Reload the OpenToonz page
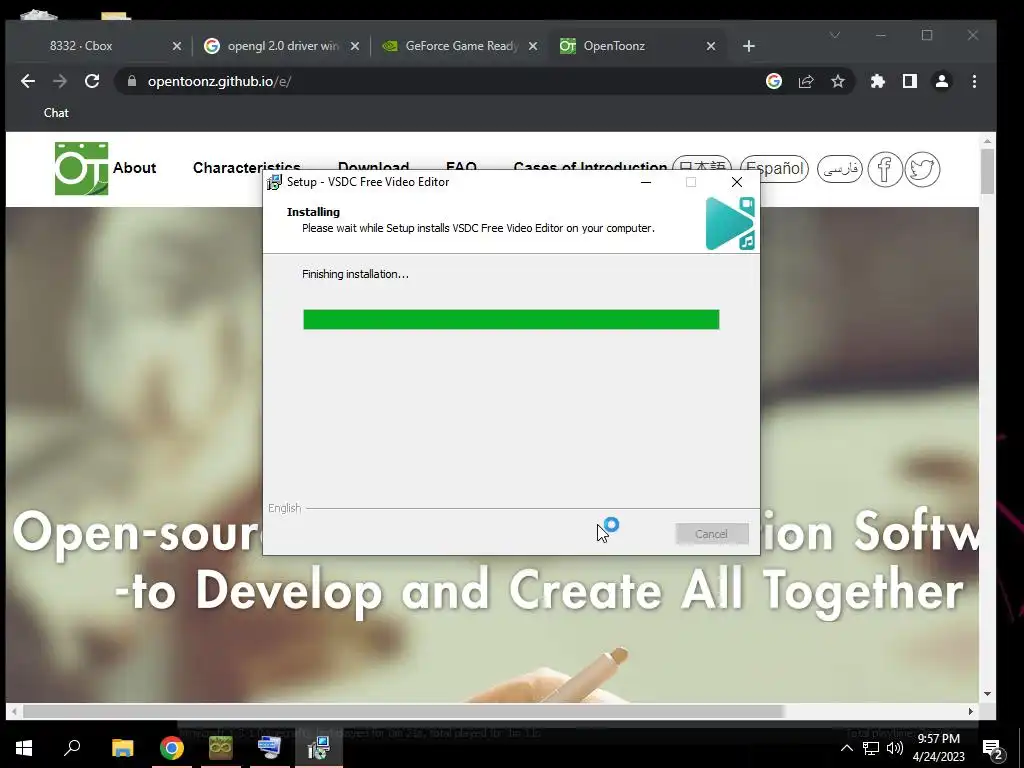Viewport: 1024px width, 768px height. 92,81
